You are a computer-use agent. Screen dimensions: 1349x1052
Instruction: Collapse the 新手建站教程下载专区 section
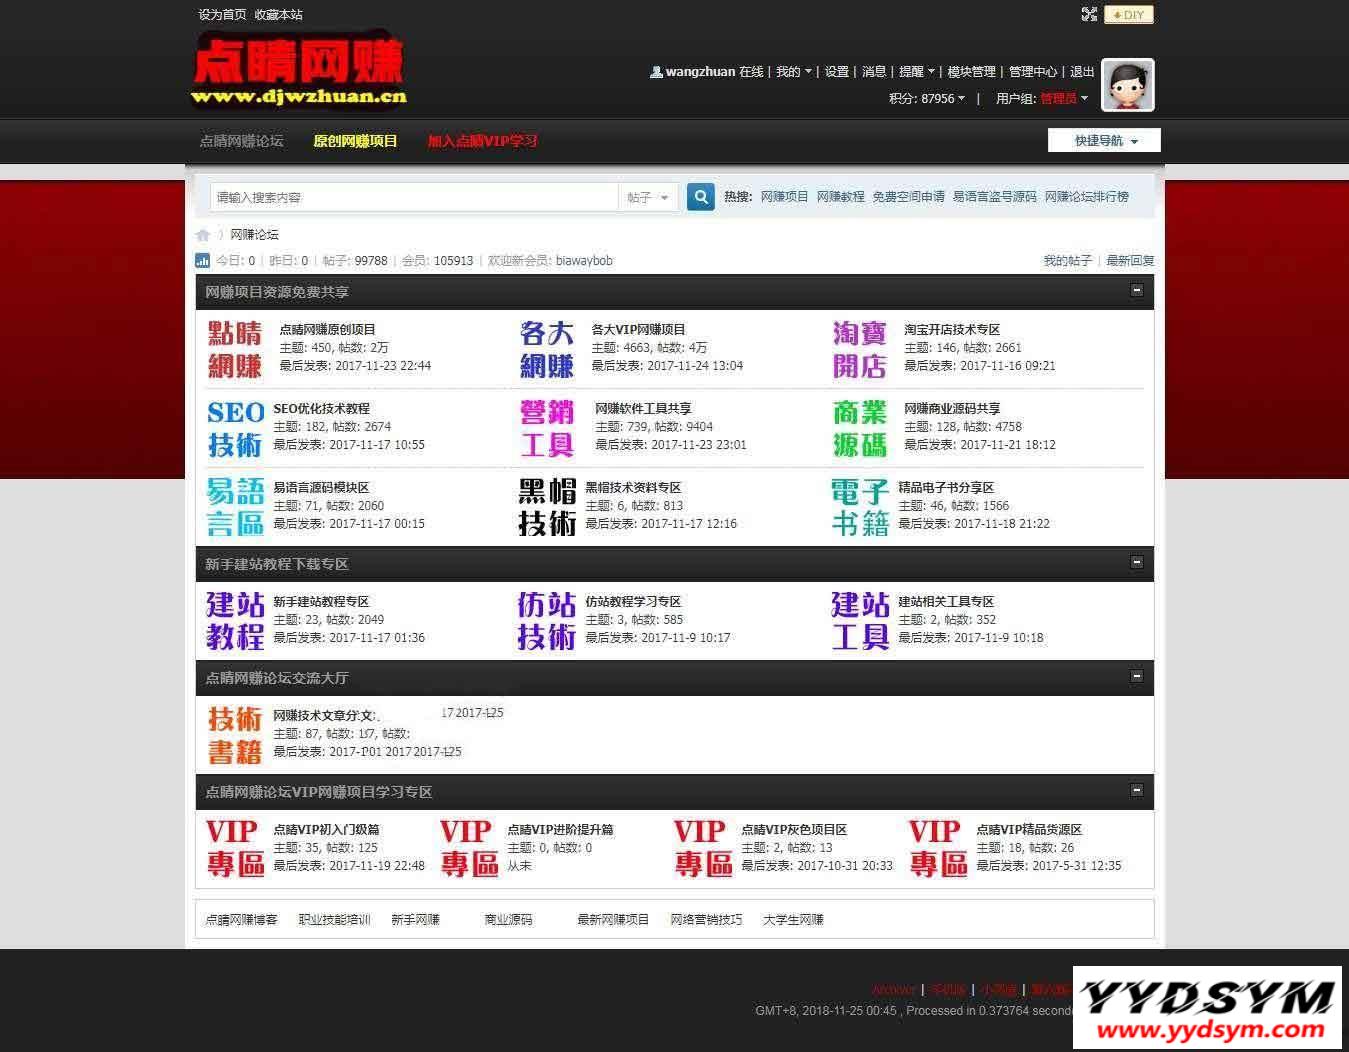point(1137,562)
